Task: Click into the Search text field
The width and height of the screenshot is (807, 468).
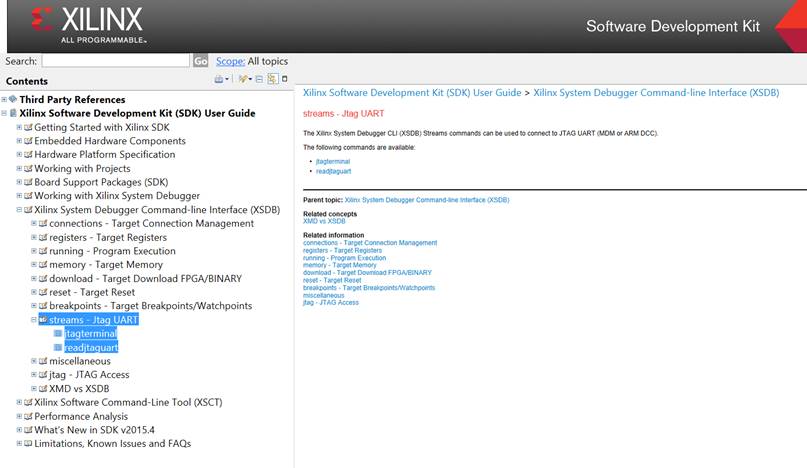Action: 115,61
